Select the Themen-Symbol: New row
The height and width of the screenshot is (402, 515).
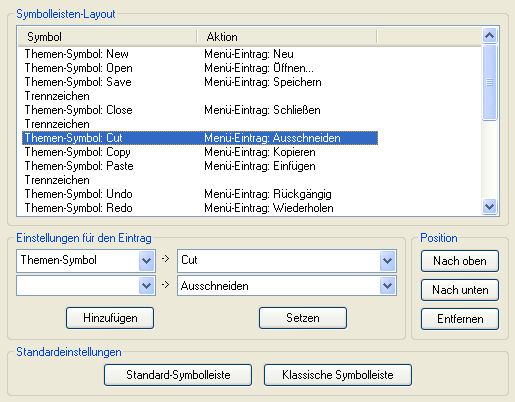coord(200,54)
